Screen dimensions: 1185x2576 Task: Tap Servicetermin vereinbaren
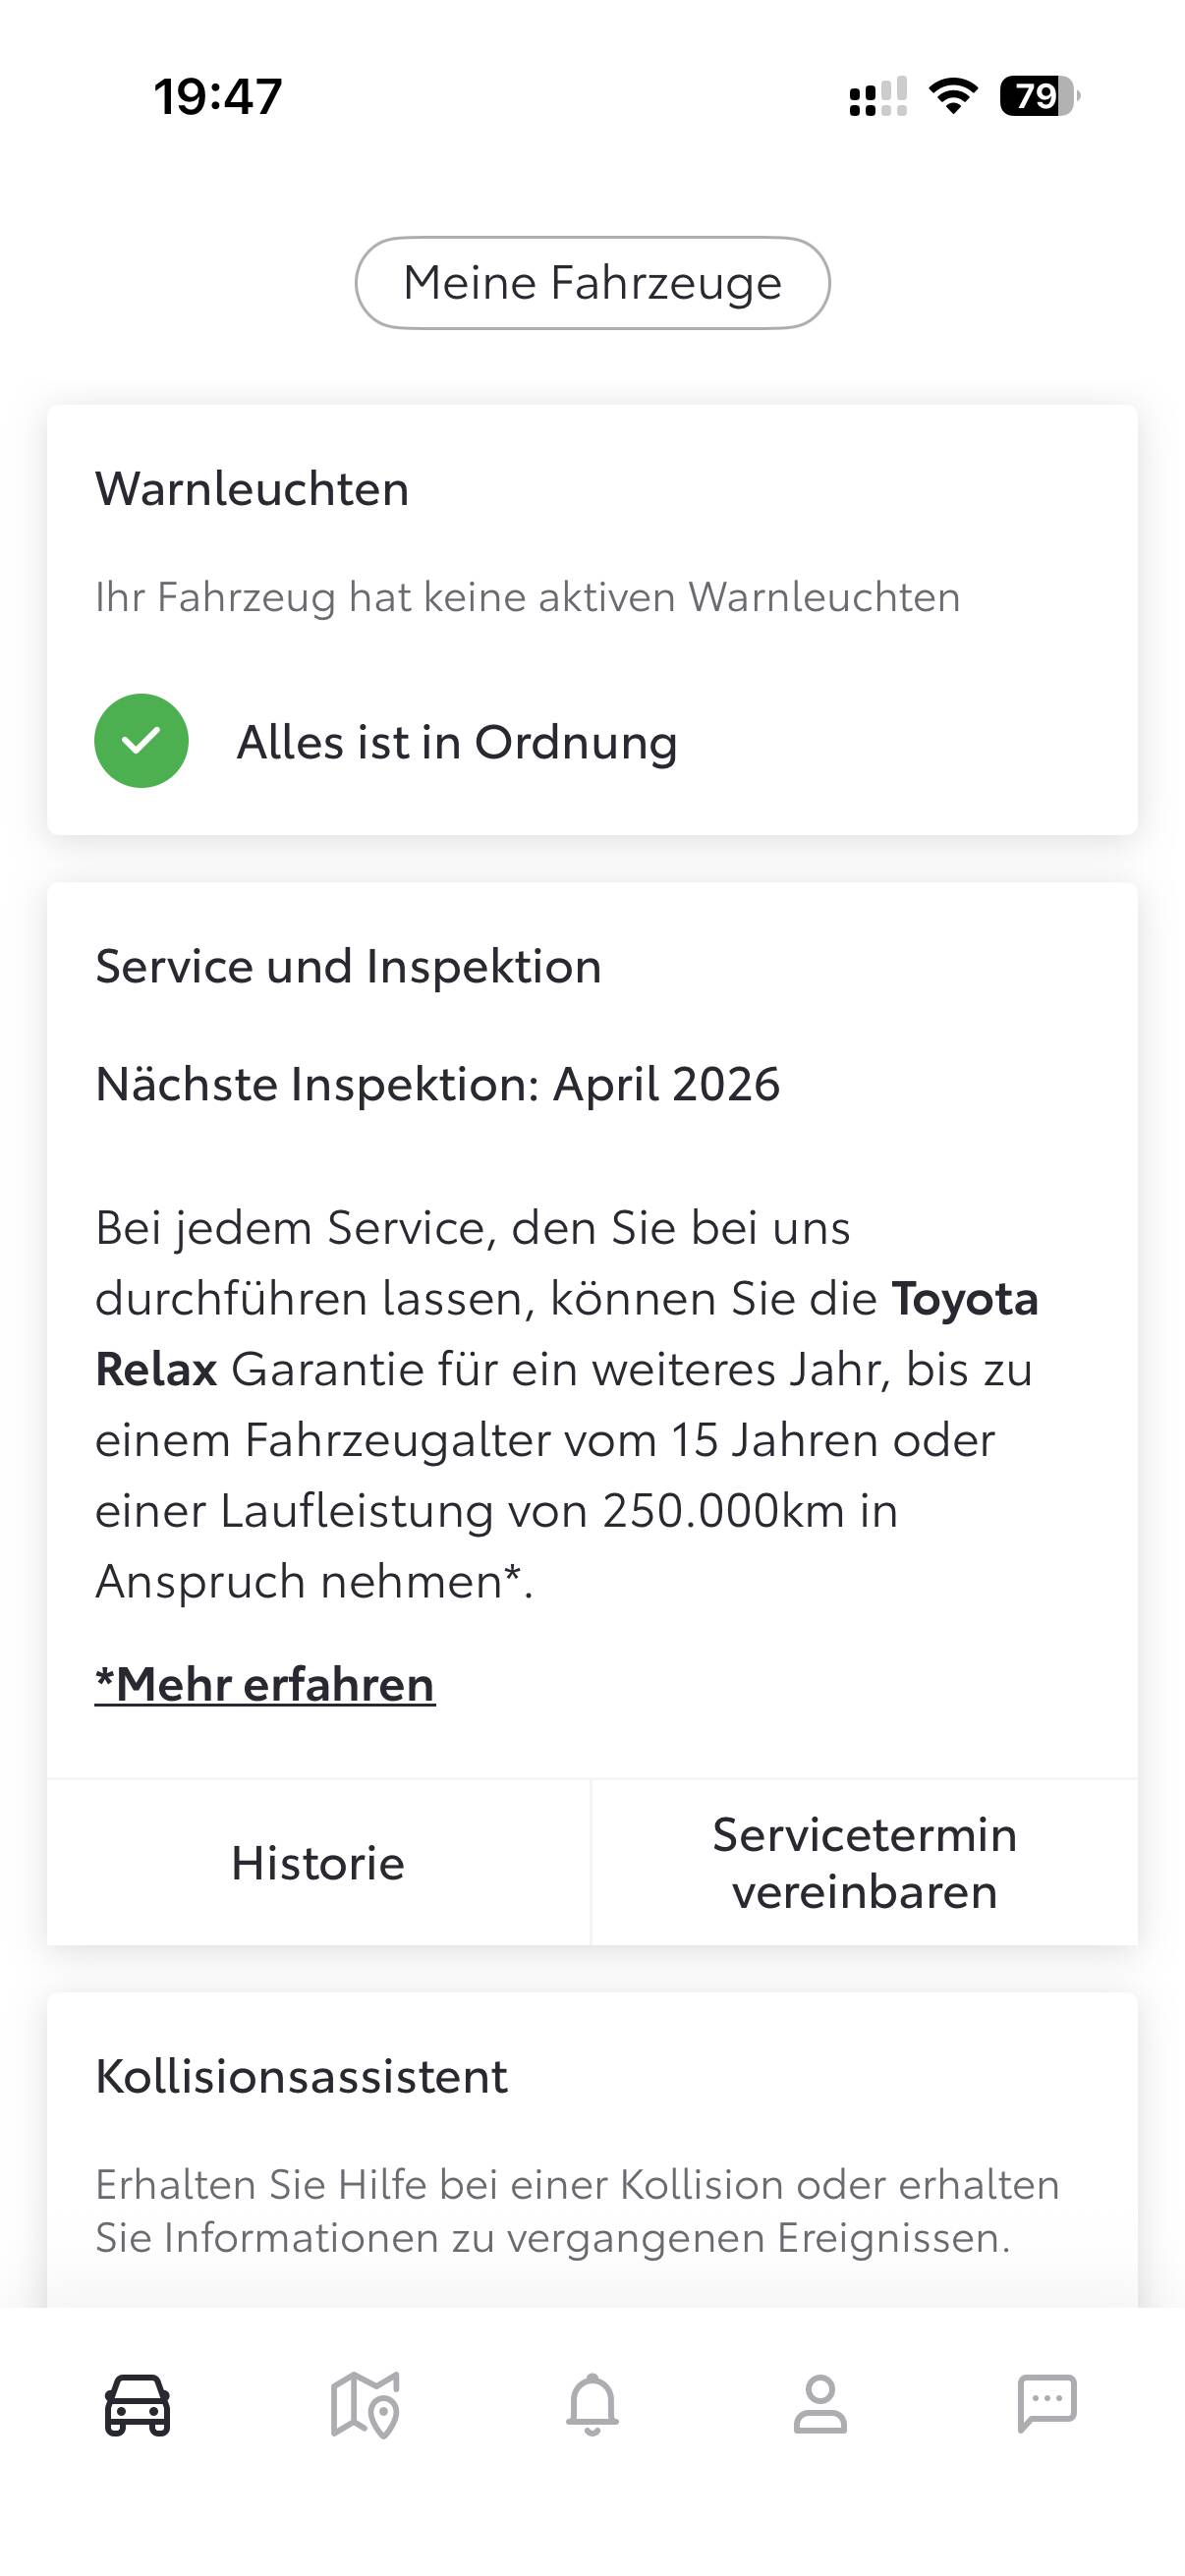(x=864, y=1863)
